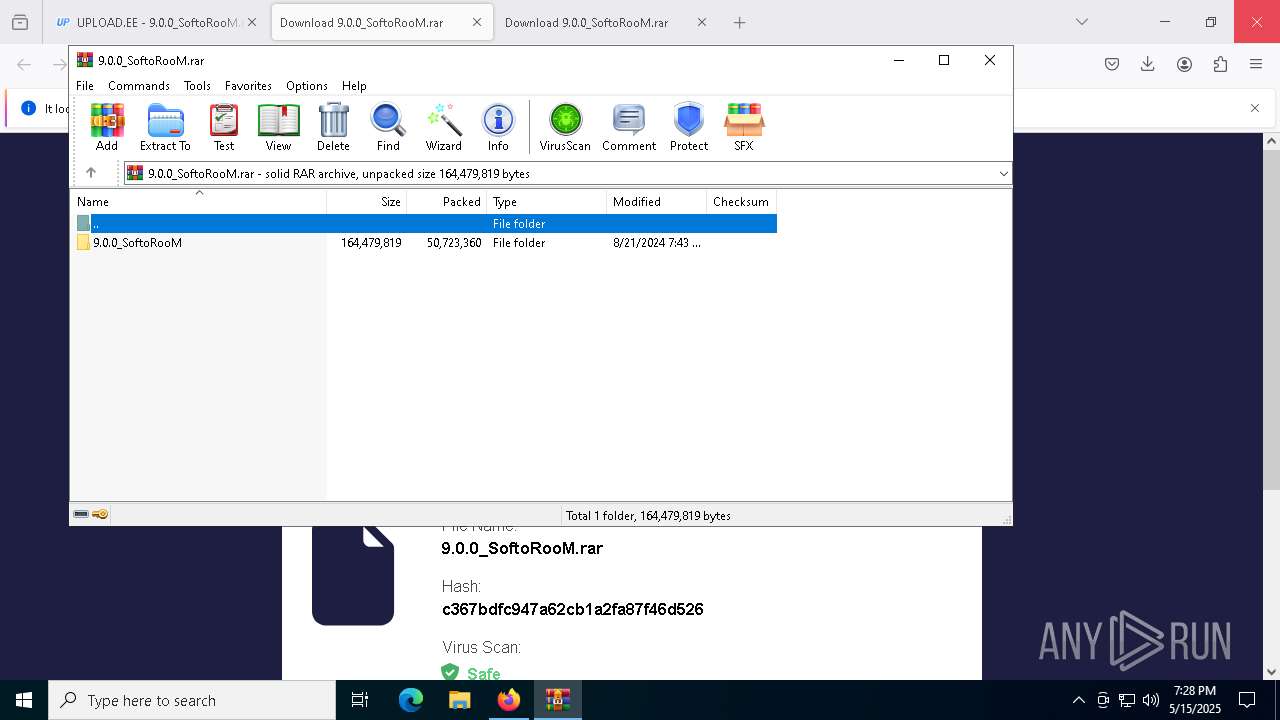Open the Help menu
Viewport: 1280px width, 720px height.
(354, 86)
